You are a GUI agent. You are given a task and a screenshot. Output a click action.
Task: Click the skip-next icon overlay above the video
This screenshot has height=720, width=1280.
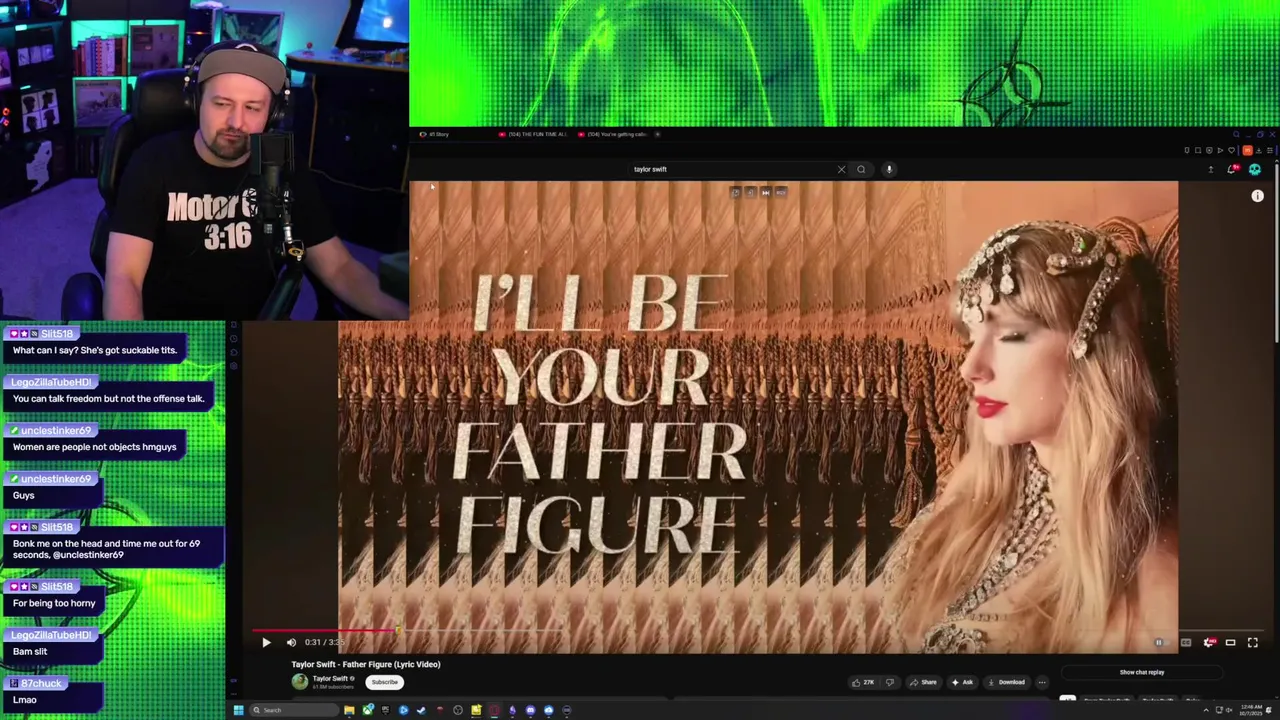pos(766,192)
